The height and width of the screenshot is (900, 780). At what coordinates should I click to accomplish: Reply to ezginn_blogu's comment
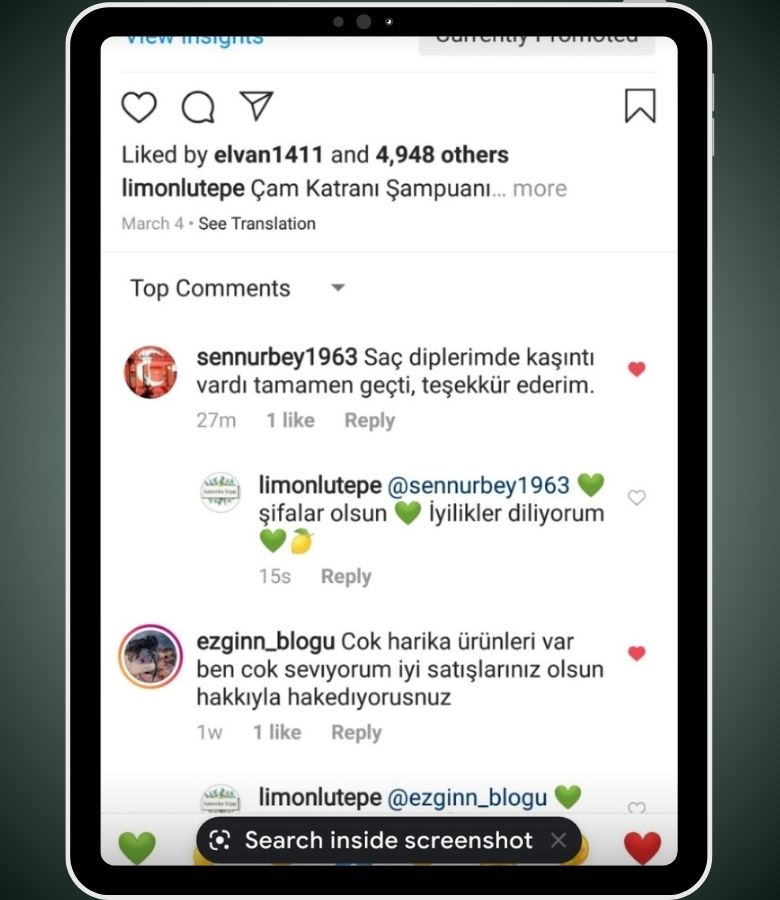point(356,732)
